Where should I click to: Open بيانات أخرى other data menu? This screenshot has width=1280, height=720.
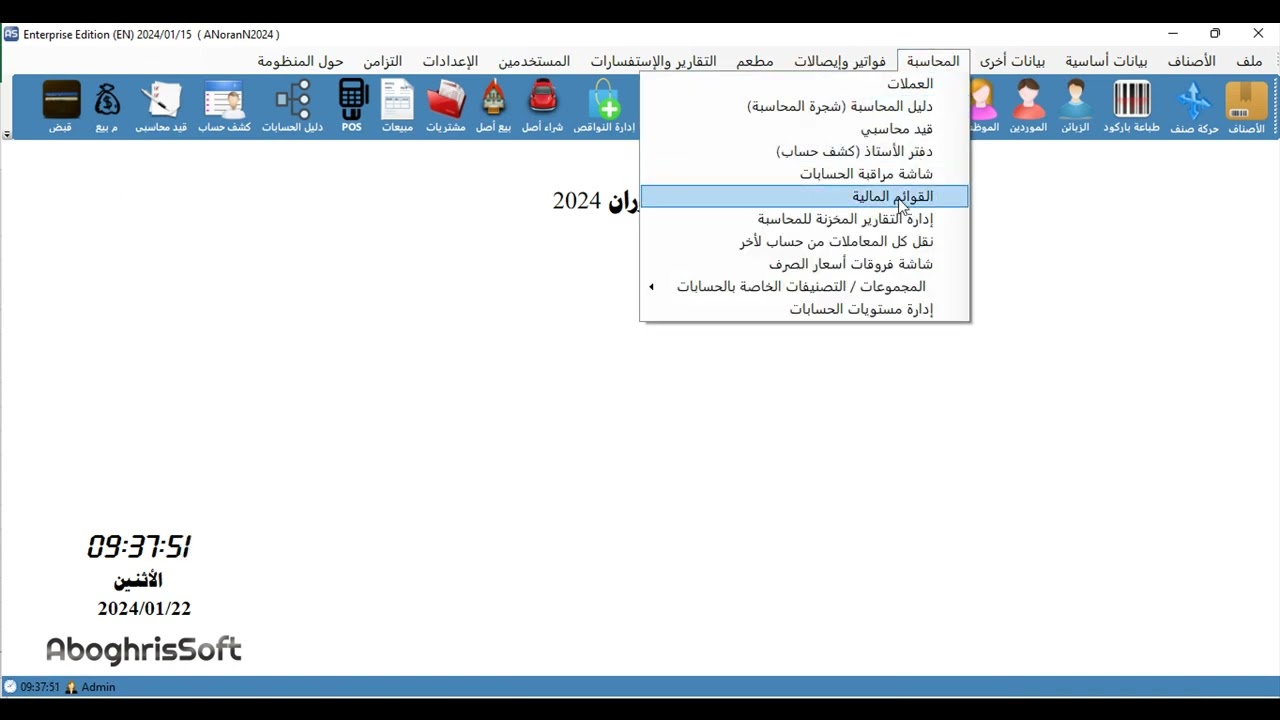click(x=1012, y=61)
